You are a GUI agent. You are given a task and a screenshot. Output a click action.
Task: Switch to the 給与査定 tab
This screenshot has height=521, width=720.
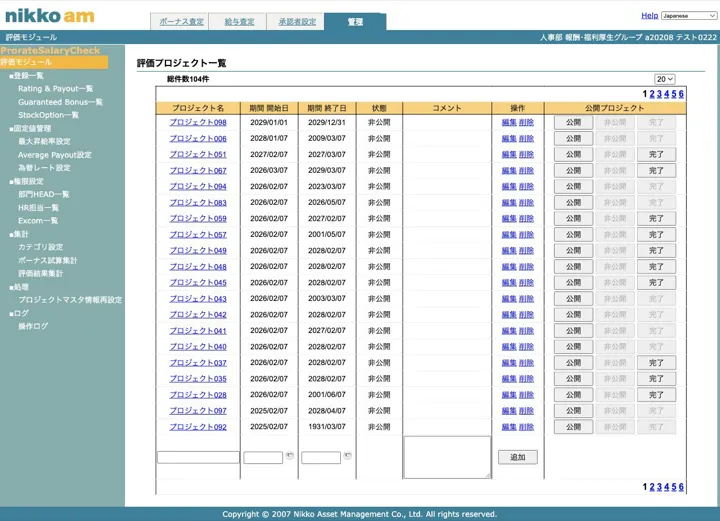click(x=239, y=22)
